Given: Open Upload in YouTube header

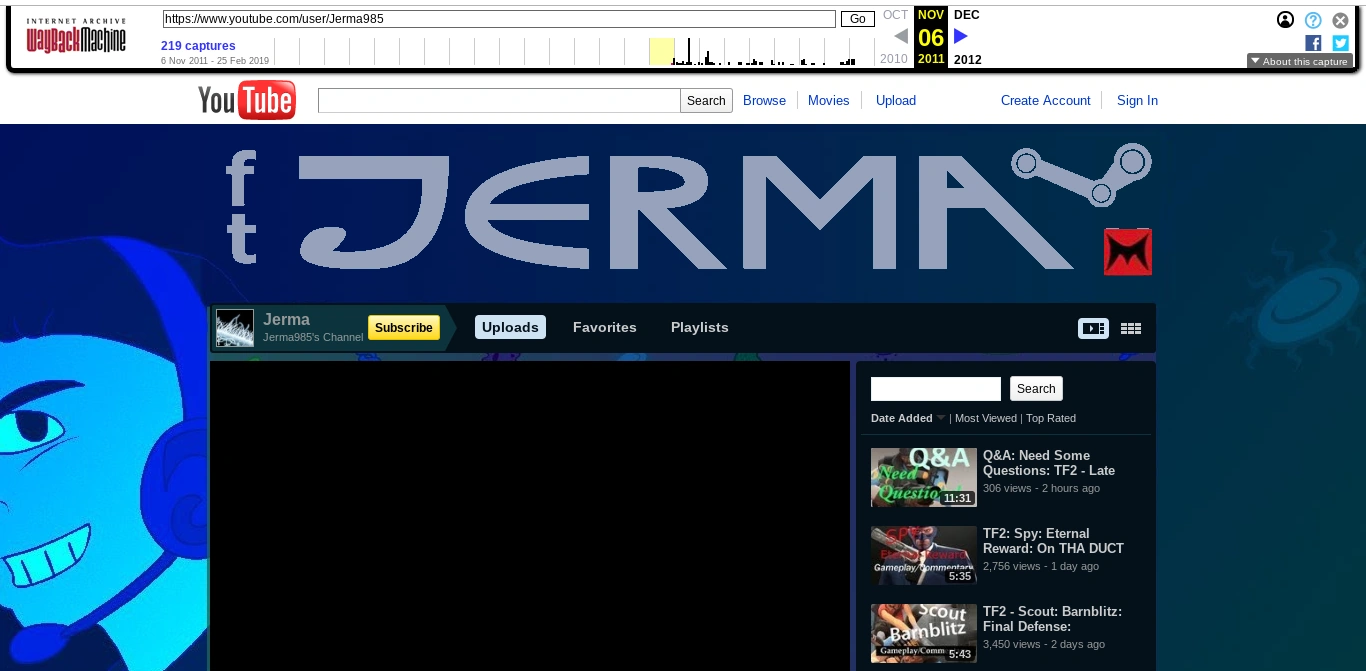Looking at the screenshot, I should 896,100.
